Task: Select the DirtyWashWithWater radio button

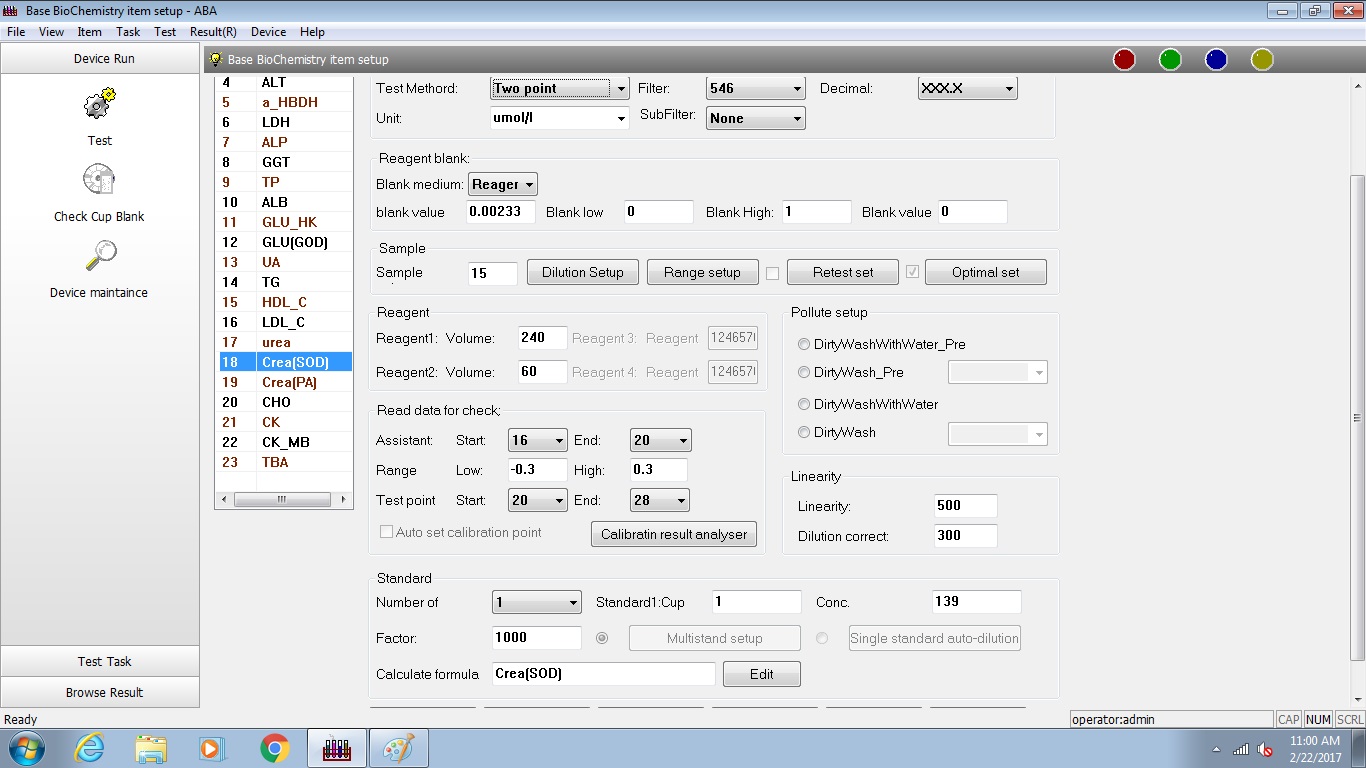Action: pos(804,405)
